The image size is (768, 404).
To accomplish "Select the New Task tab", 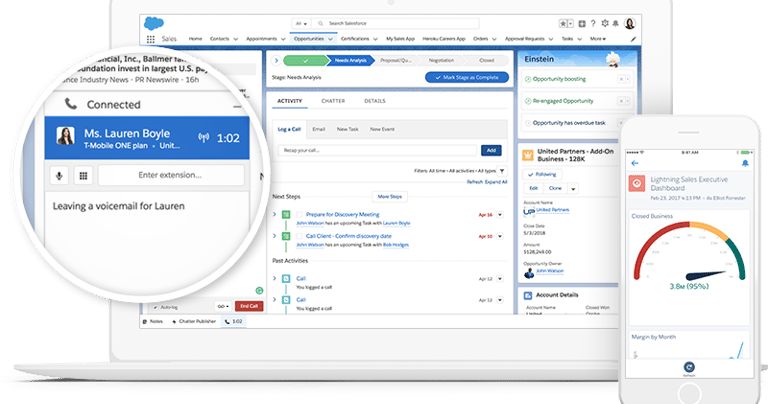I will (x=347, y=129).
